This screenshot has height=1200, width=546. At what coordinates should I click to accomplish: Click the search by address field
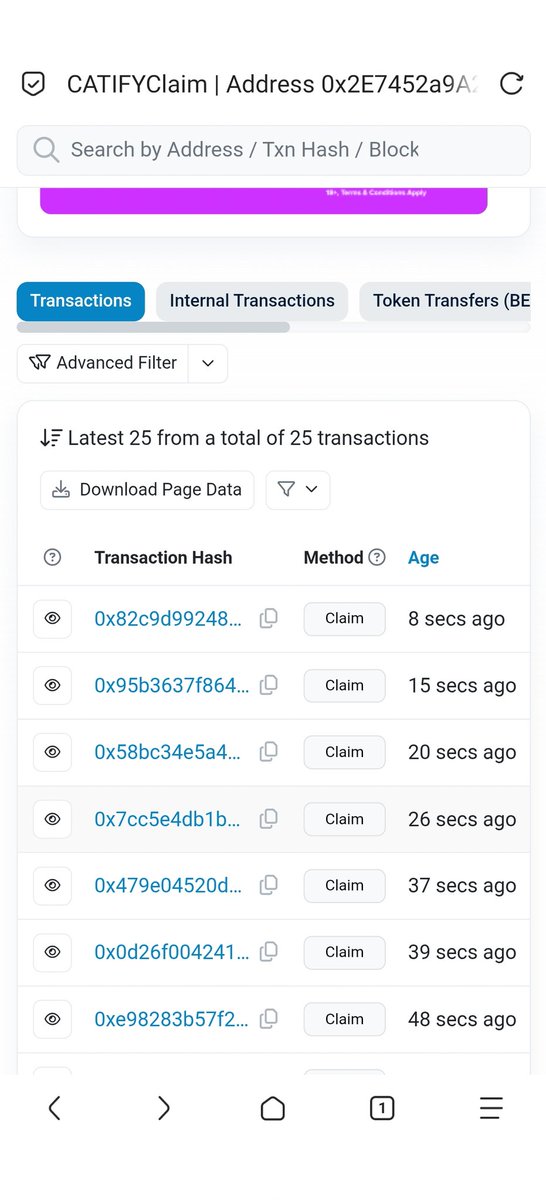[273, 150]
